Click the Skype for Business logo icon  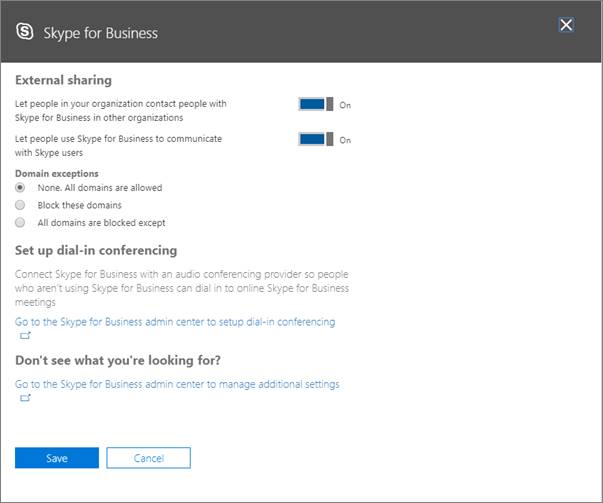[25, 32]
